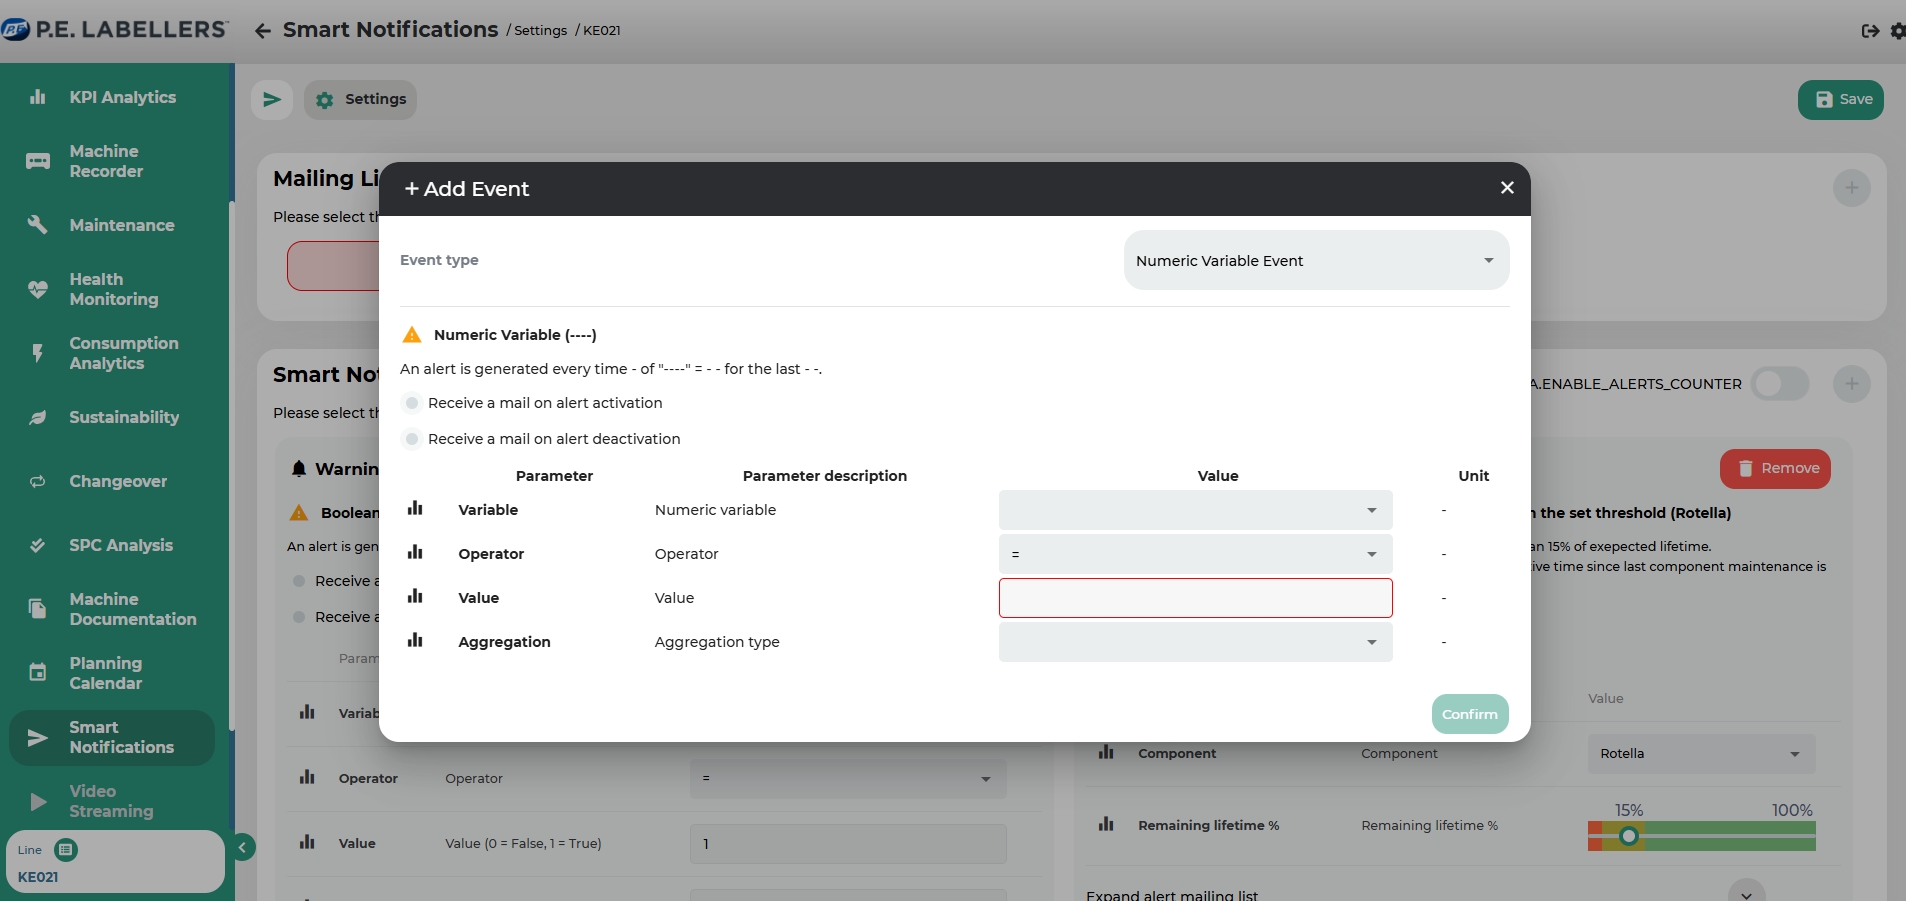Collapse the sidebar with chevron arrow
The width and height of the screenshot is (1906, 901).
(x=242, y=848)
